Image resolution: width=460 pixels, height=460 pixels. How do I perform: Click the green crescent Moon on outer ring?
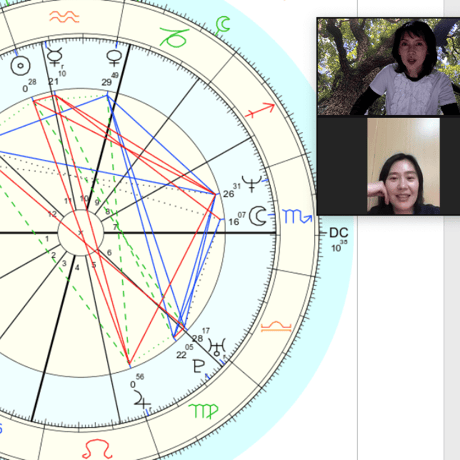pyautogui.click(x=222, y=24)
